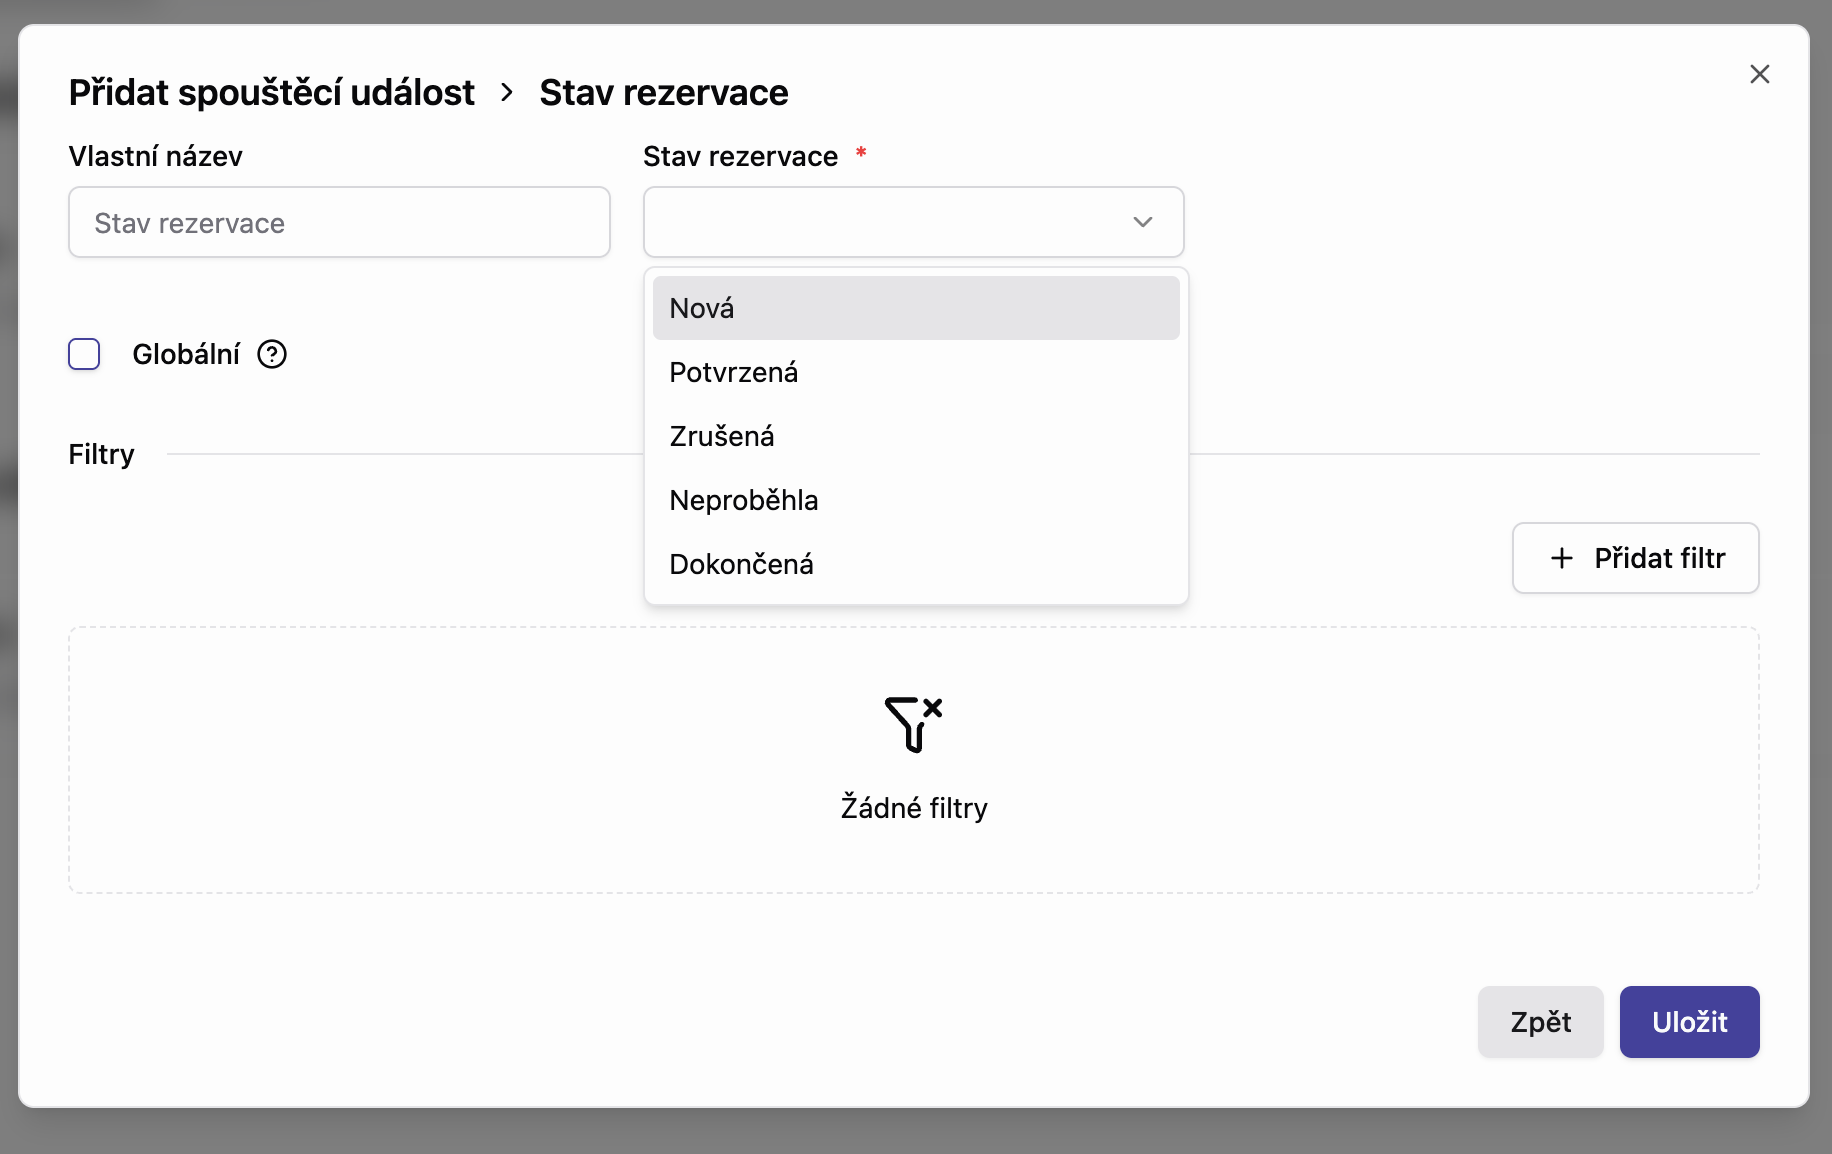Screen dimensions: 1832x1154
Task: Enable the Globální checkbox
Action: pyautogui.click(x=84, y=354)
